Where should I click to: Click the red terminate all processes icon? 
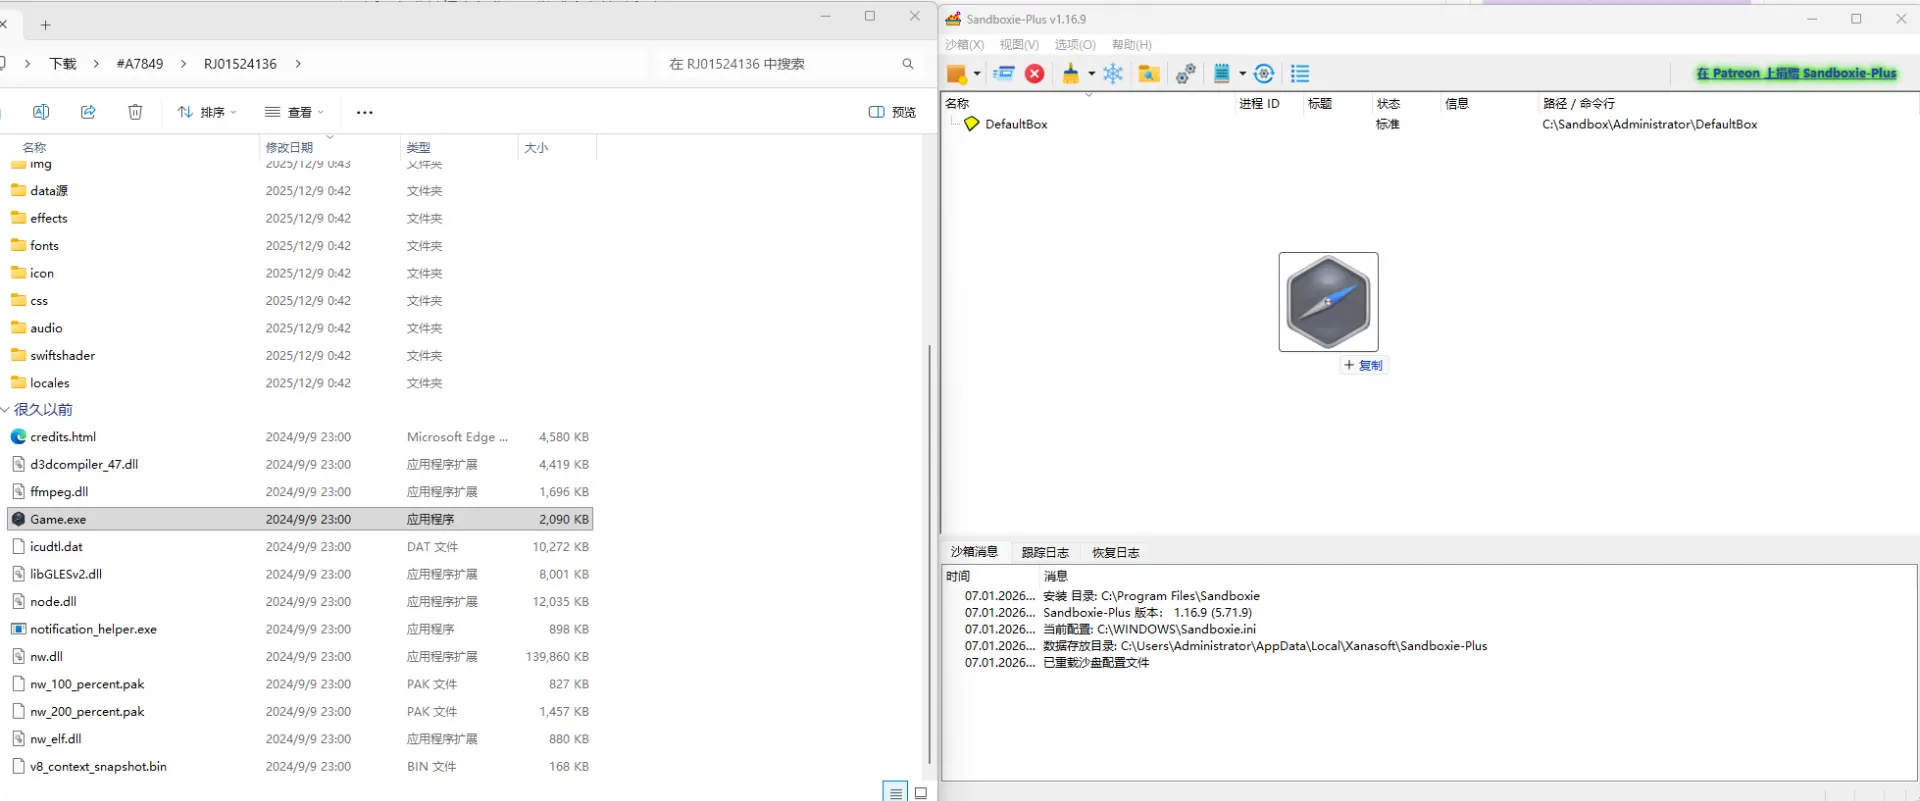1035,73
